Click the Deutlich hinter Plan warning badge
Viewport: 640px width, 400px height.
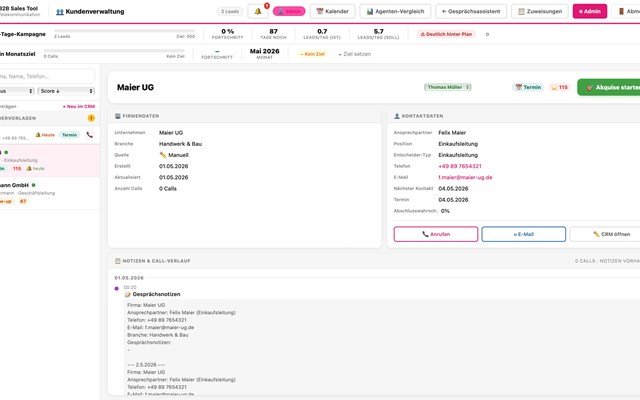pos(447,34)
